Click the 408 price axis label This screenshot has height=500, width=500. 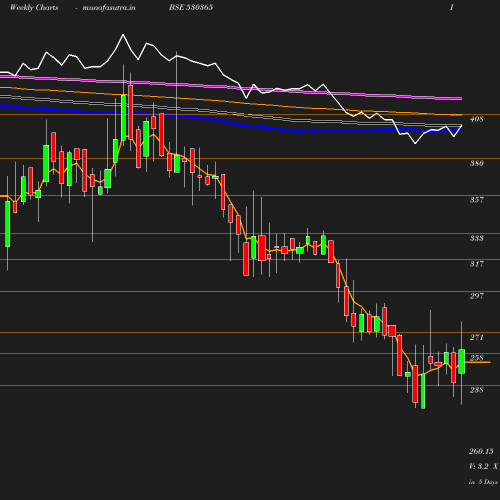point(476,119)
